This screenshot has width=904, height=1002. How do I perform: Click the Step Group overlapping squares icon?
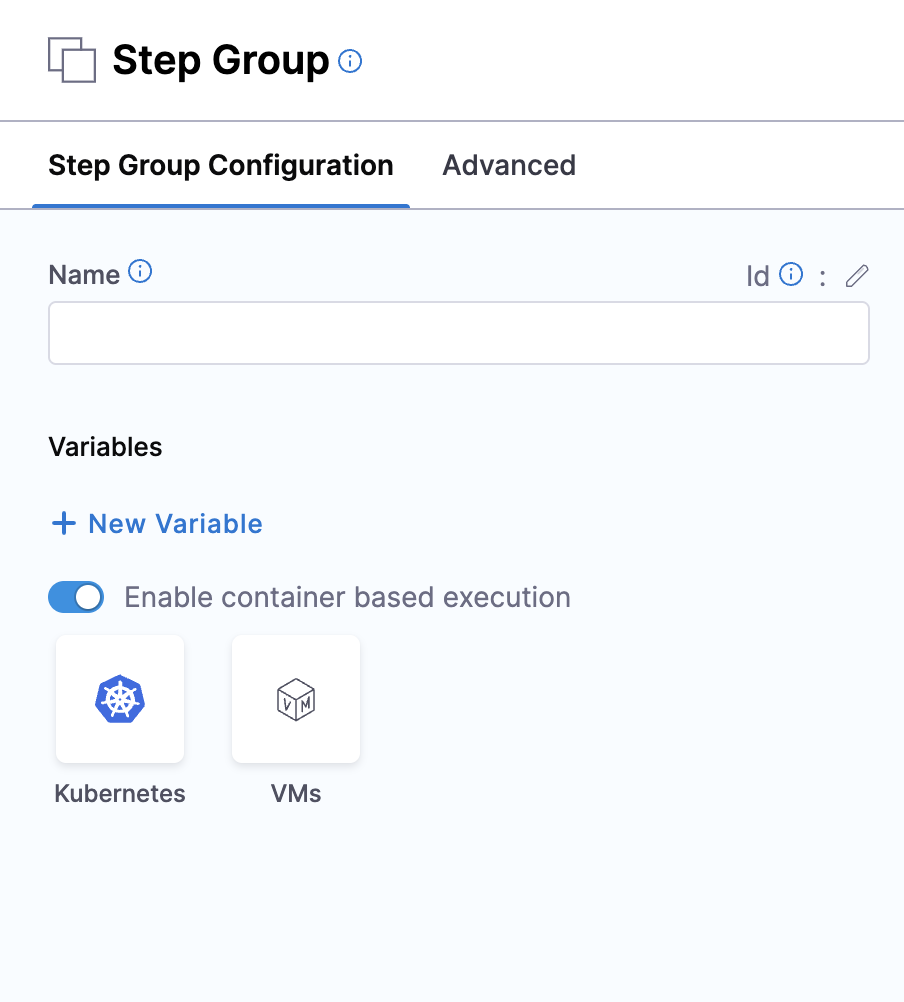tap(72, 60)
